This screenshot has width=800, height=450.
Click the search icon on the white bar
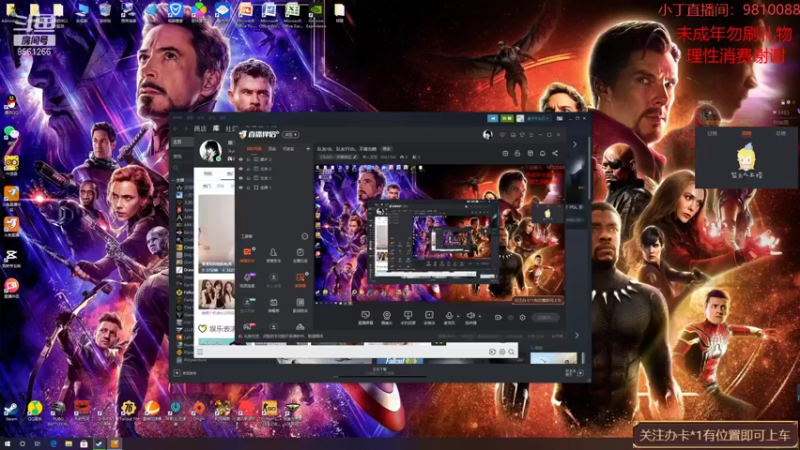coord(511,352)
